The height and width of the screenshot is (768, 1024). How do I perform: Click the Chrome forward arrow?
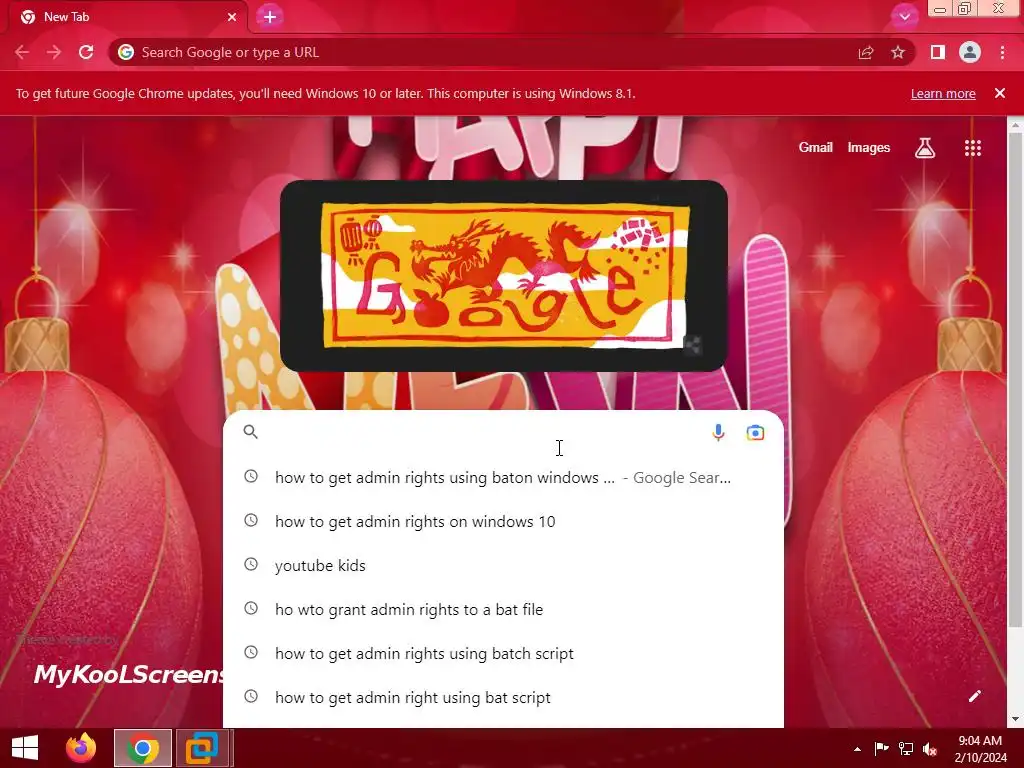[54, 52]
